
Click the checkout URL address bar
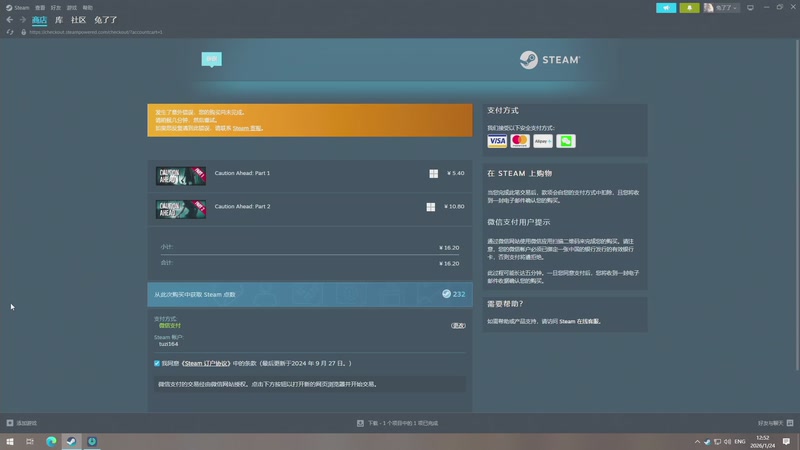96,32
